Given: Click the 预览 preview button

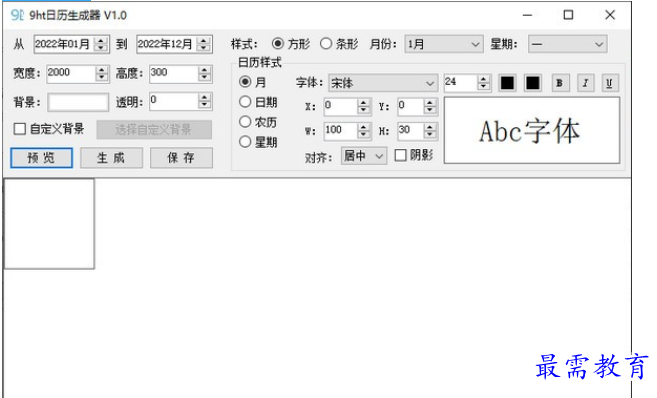Looking at the screenshot, I should (41, 158).
